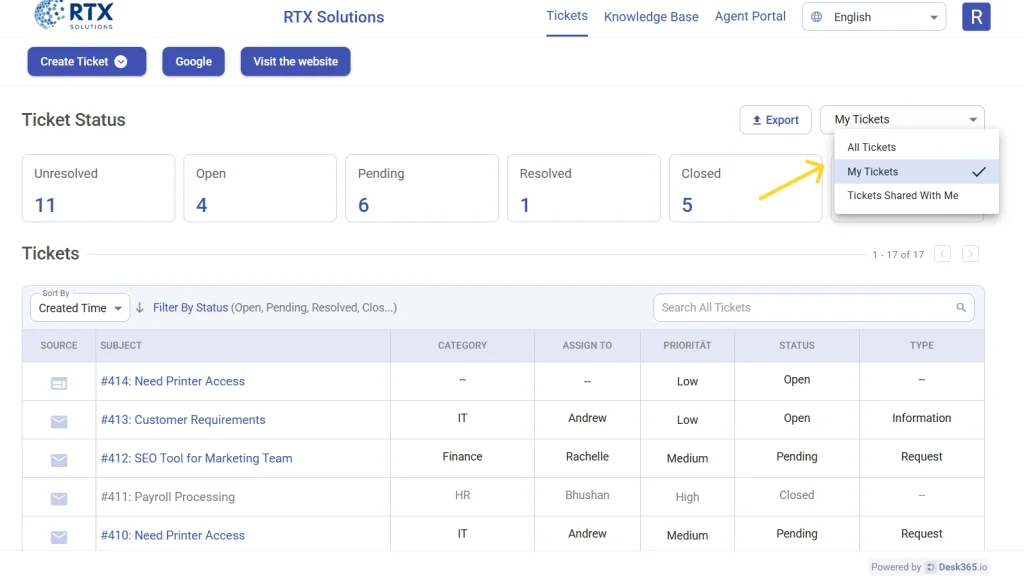The width and height of the screenshot is (1024, 580).
Task: Click the globe language icon
Action: [818, 16]
